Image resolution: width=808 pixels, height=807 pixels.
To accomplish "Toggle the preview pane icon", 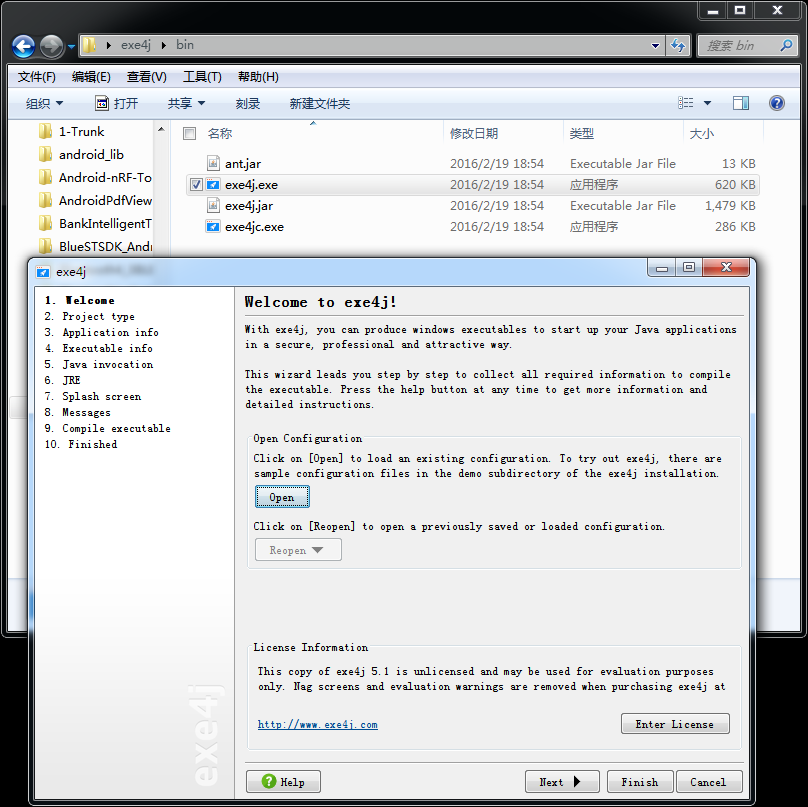I will tap(741, 103).
